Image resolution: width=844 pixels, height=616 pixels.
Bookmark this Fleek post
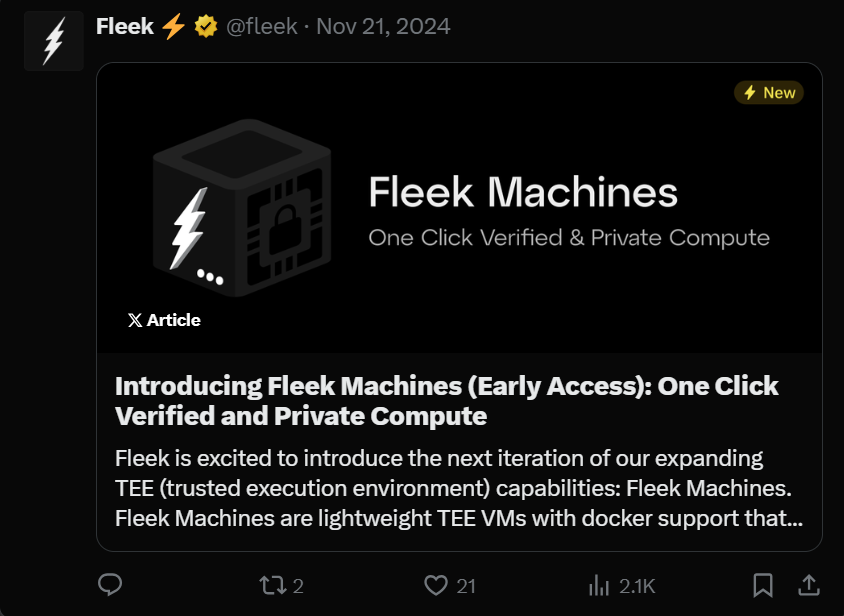[x=762, y=585]
